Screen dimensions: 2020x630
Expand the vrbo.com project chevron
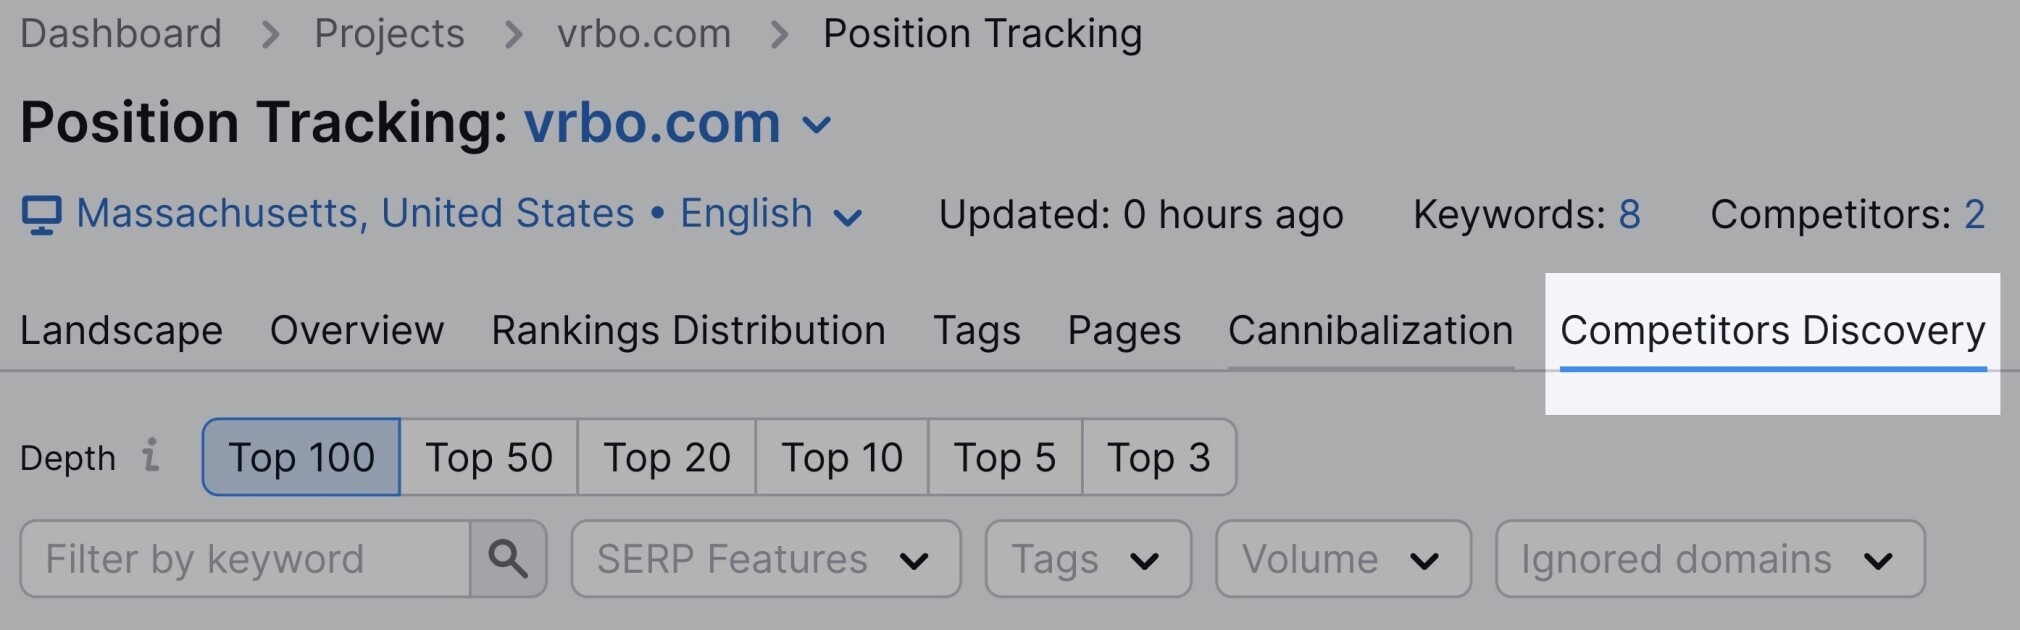(x=817, y=125)
